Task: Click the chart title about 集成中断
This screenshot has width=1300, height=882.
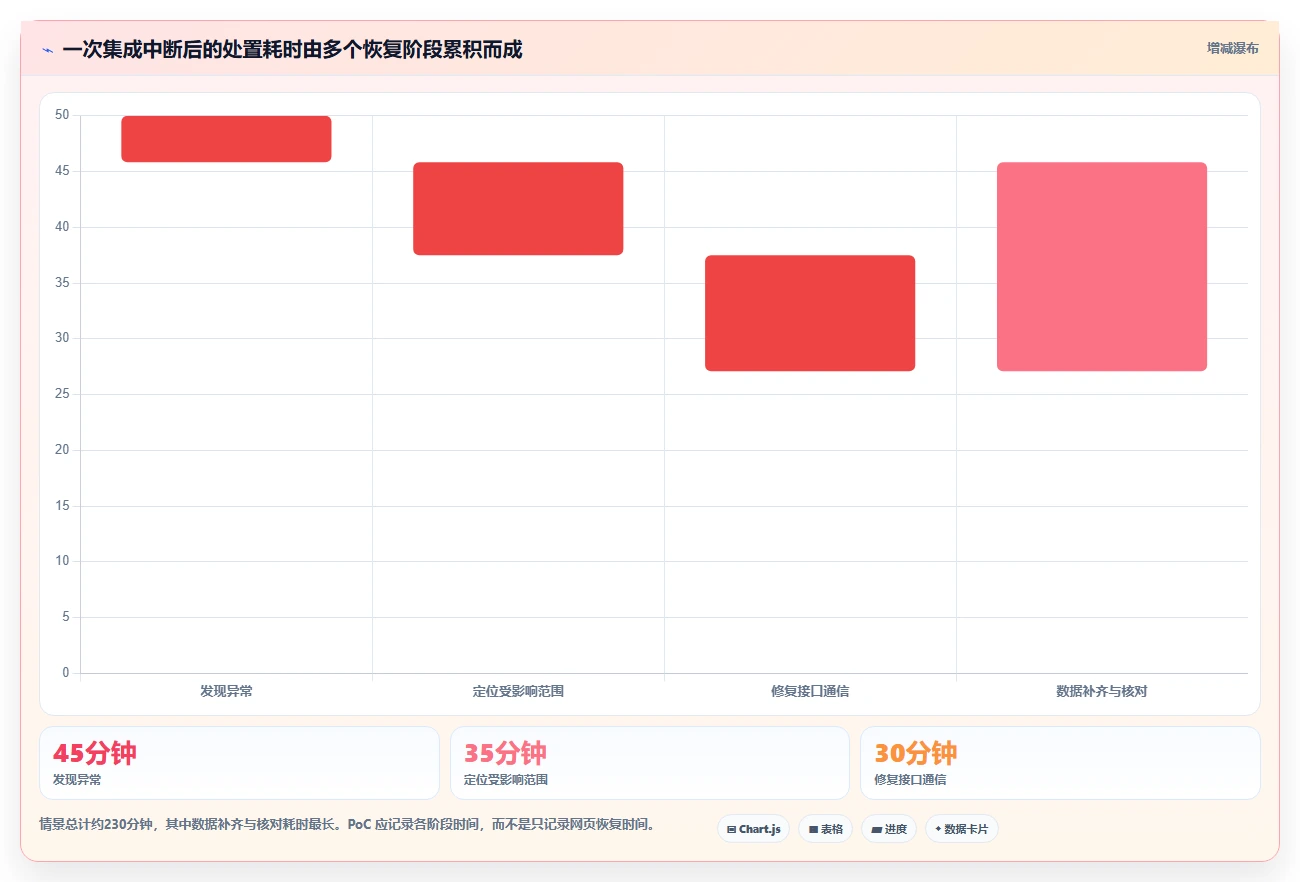Action: coord(292,50)
